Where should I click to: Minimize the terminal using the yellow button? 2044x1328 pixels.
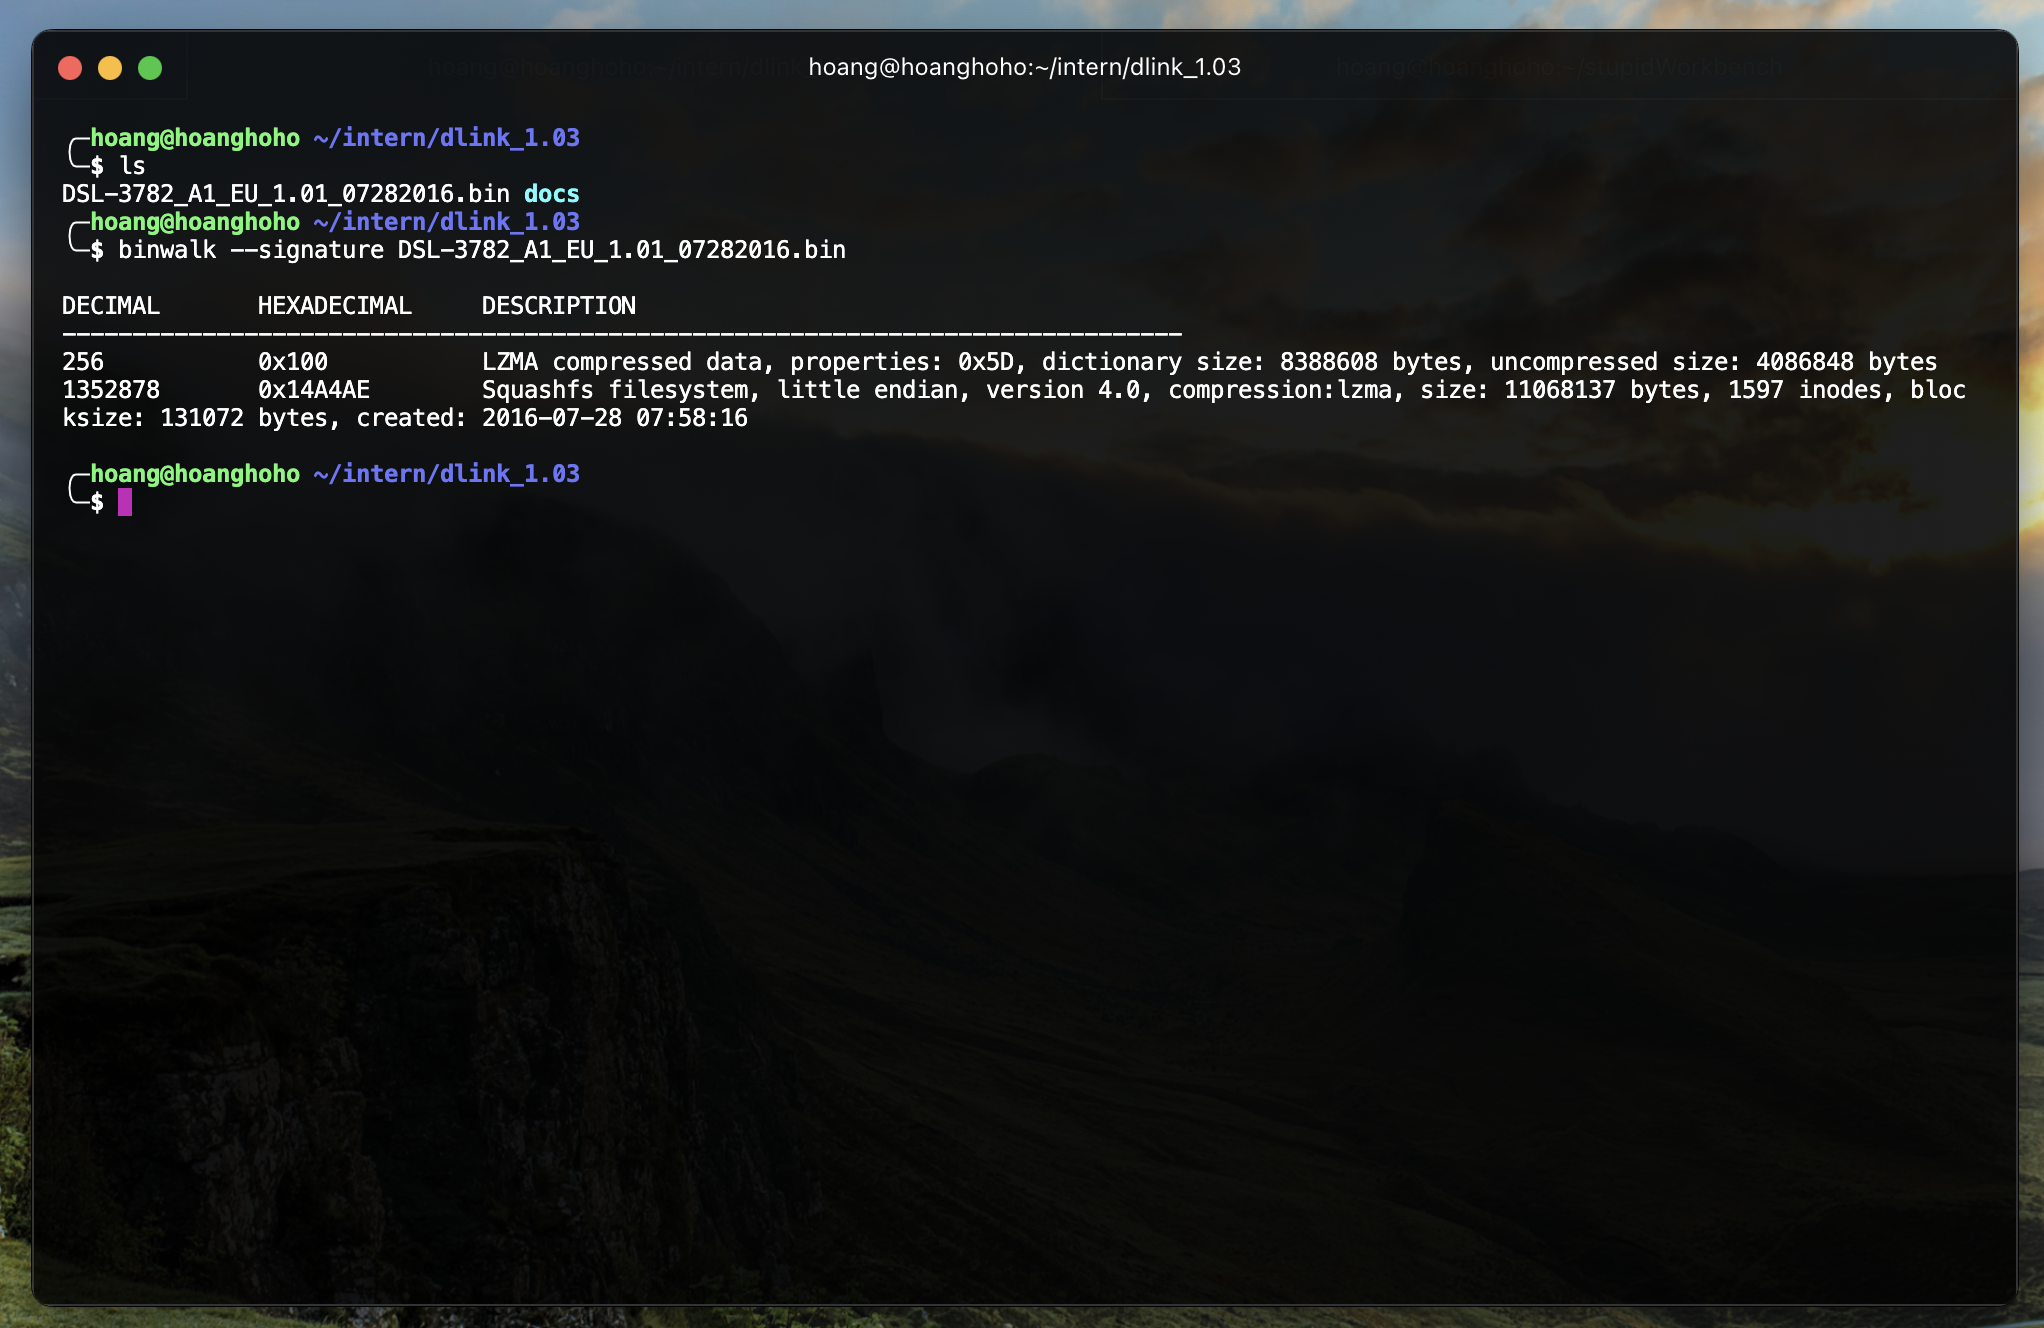110,68
